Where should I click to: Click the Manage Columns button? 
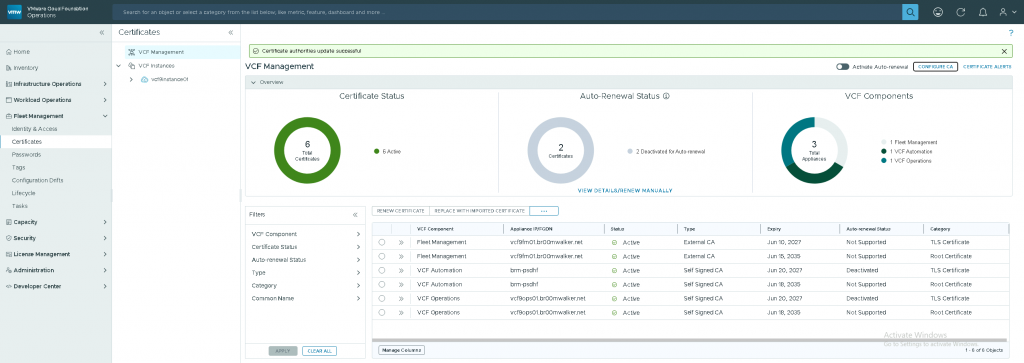pyautogui.click(x=401, y=350)
